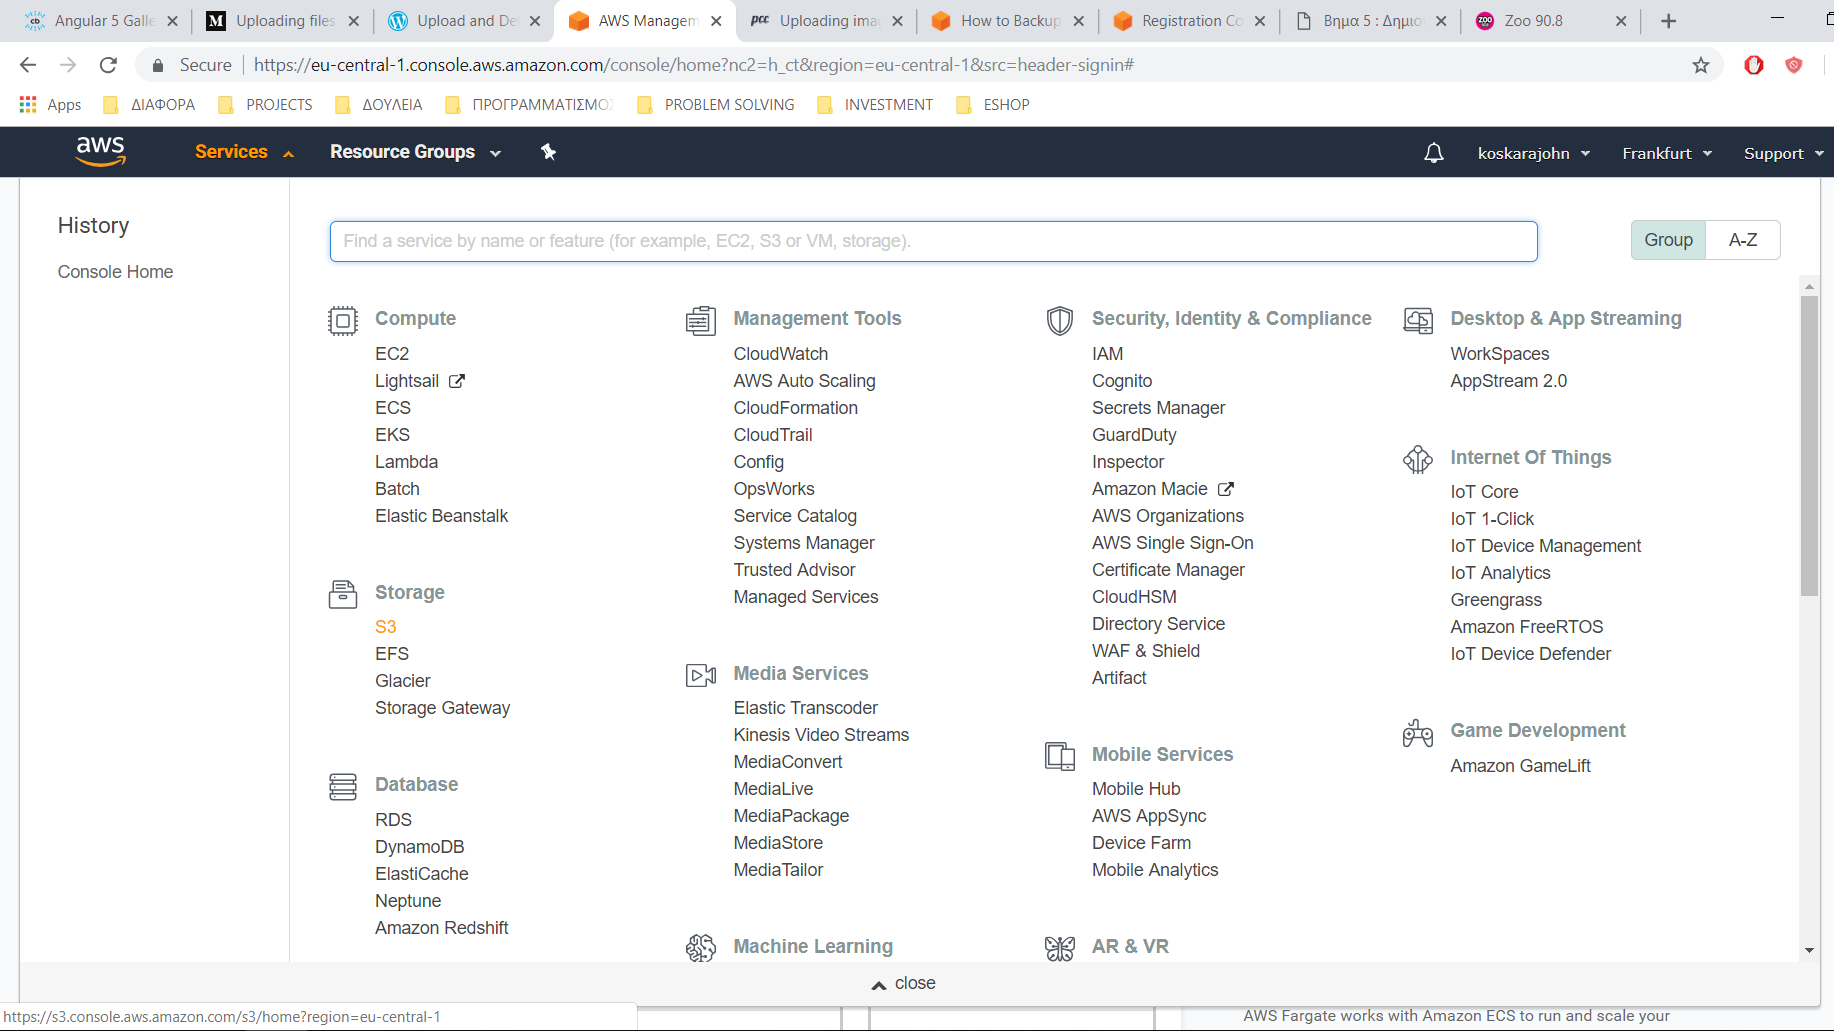This screenshot has width=1834, height=1031.
Task: Click the Internet Of Things icon
Action: [1418, 459]
